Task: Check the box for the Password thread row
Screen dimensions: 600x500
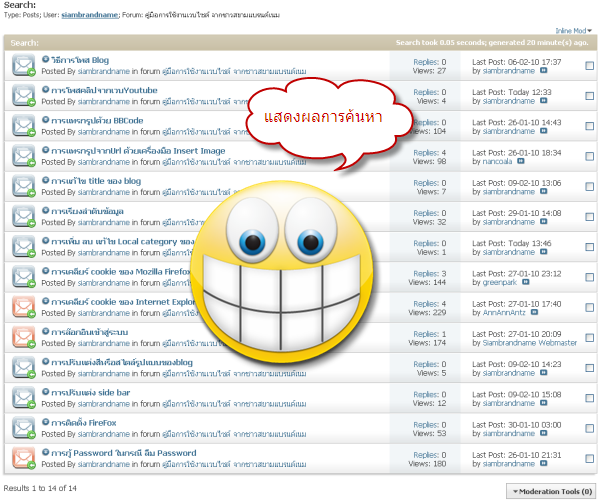Action: [x=589, y=458]
